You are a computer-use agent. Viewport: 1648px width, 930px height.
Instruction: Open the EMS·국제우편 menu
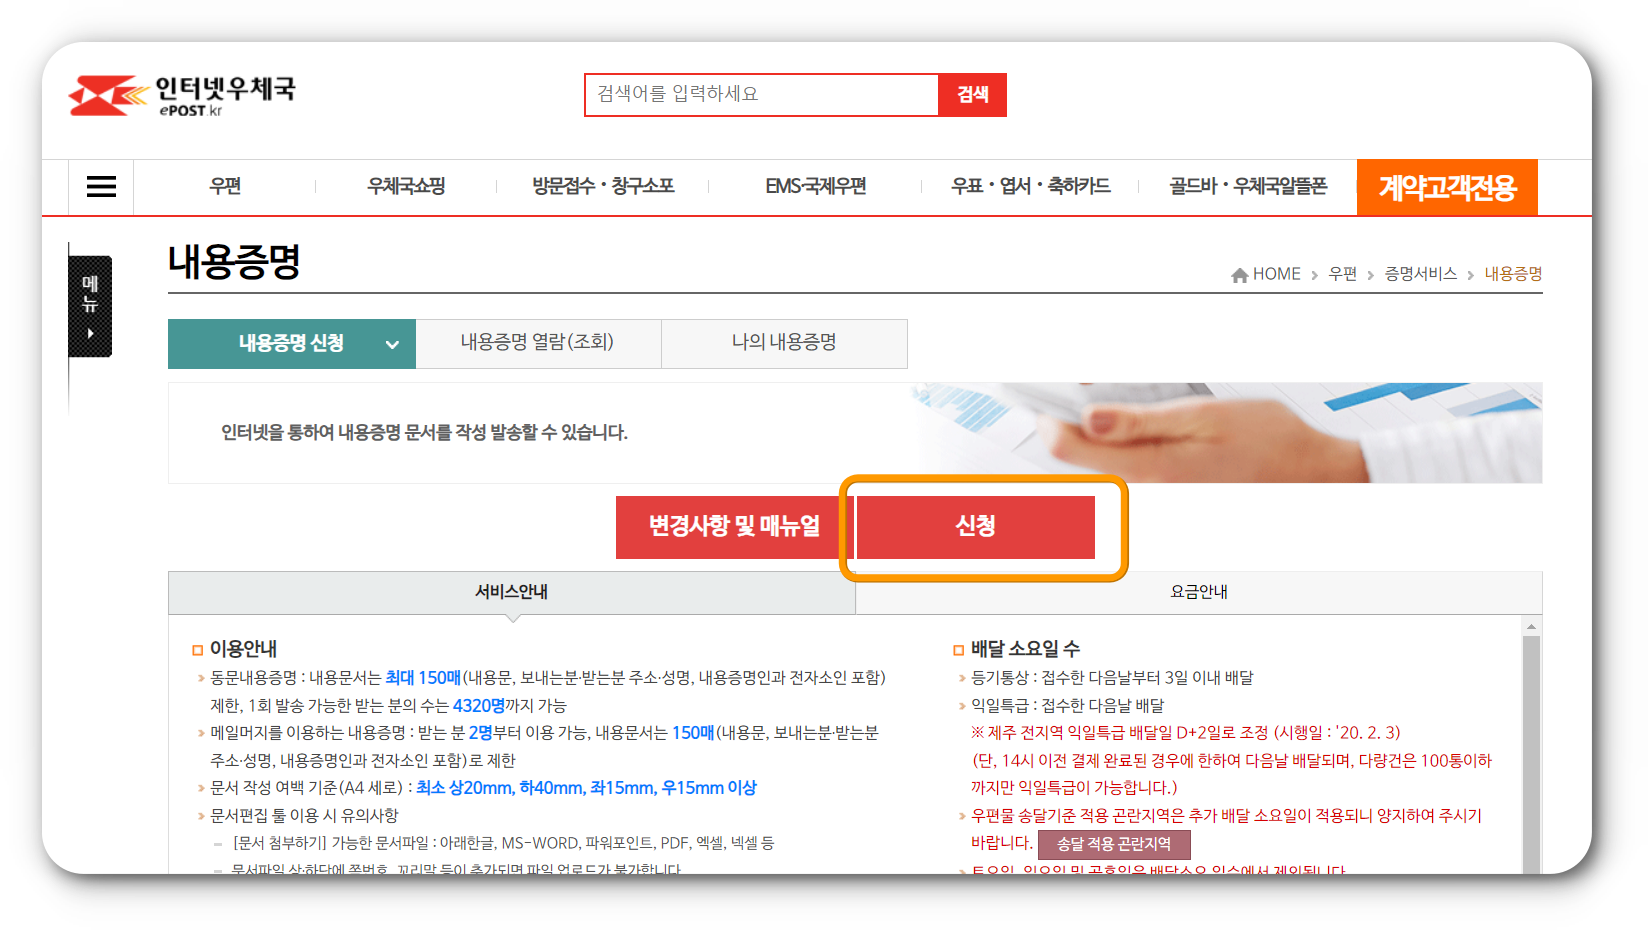(815, 186)
